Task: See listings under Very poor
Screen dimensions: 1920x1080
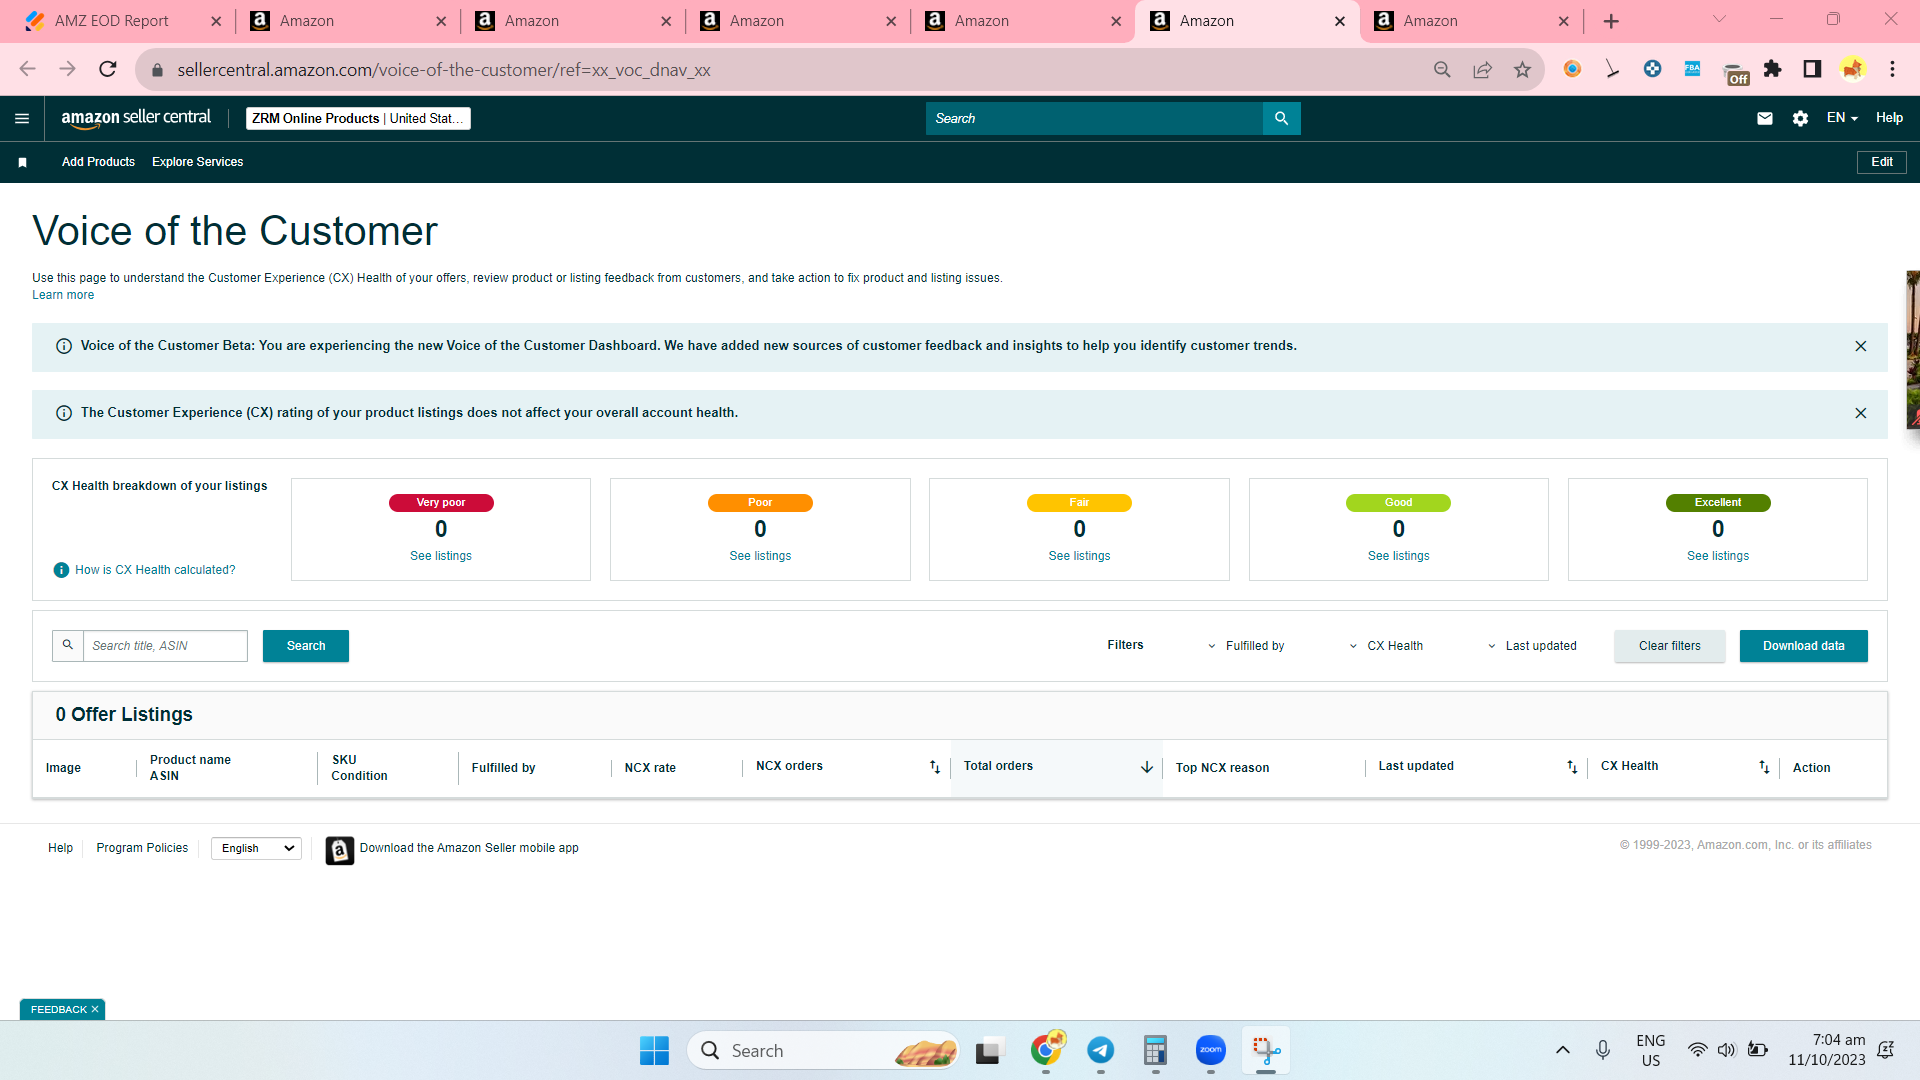Action: click(x=441, y=556)
